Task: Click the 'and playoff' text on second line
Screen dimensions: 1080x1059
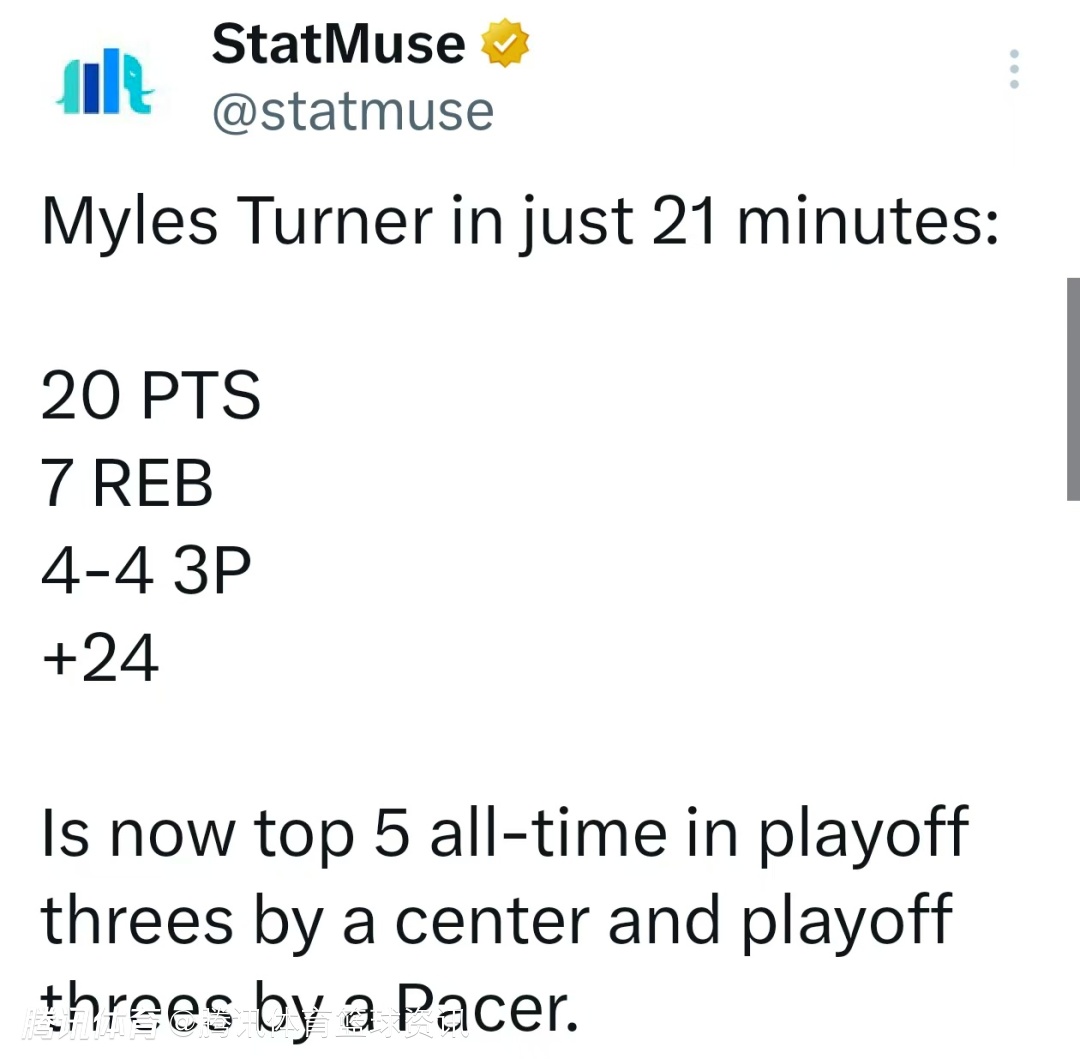Action: click(x=780, y=921)
